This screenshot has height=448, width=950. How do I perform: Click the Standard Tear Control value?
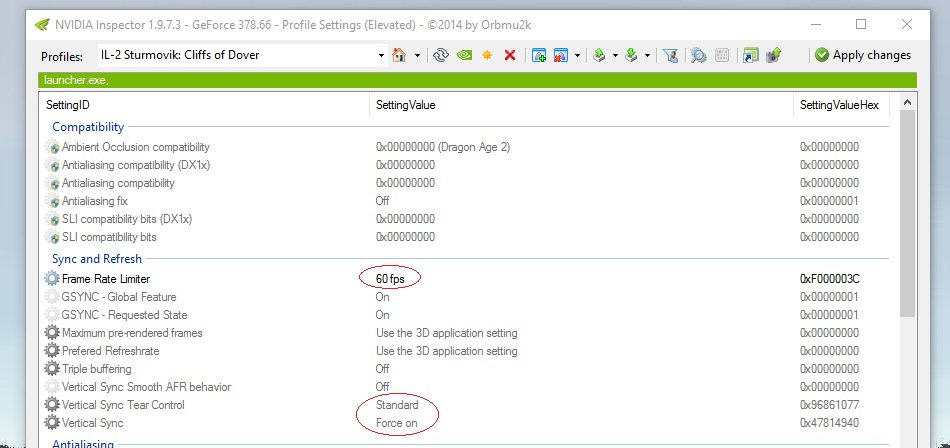point(397,405)
